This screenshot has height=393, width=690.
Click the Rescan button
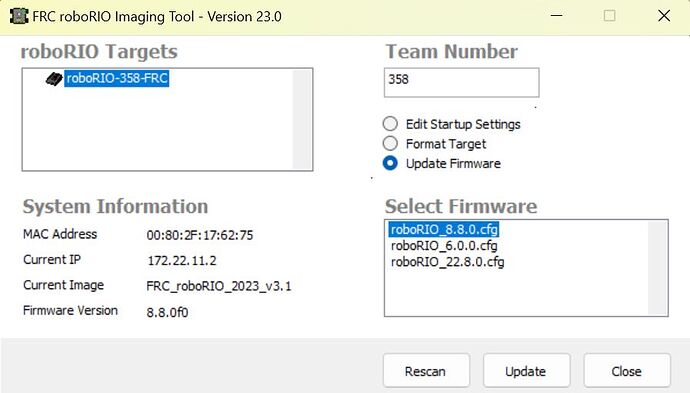pos(426,371)
